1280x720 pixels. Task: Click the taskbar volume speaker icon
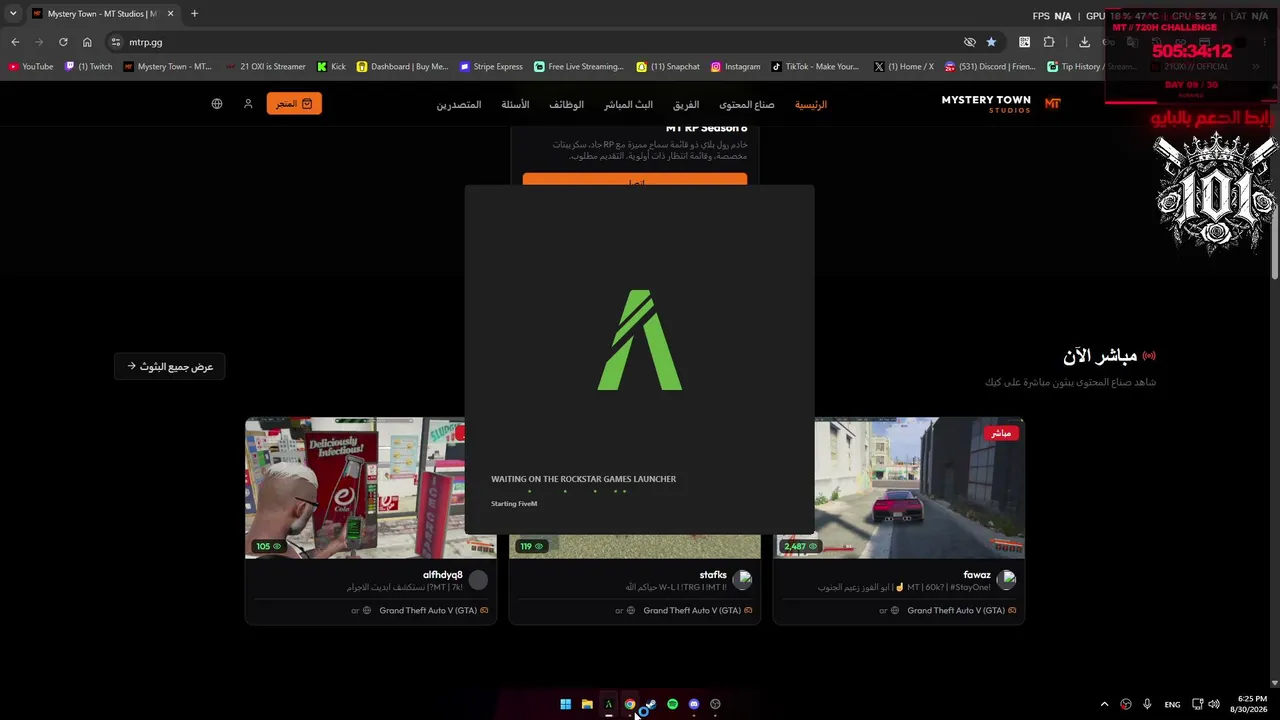(x=1213, y=704)
